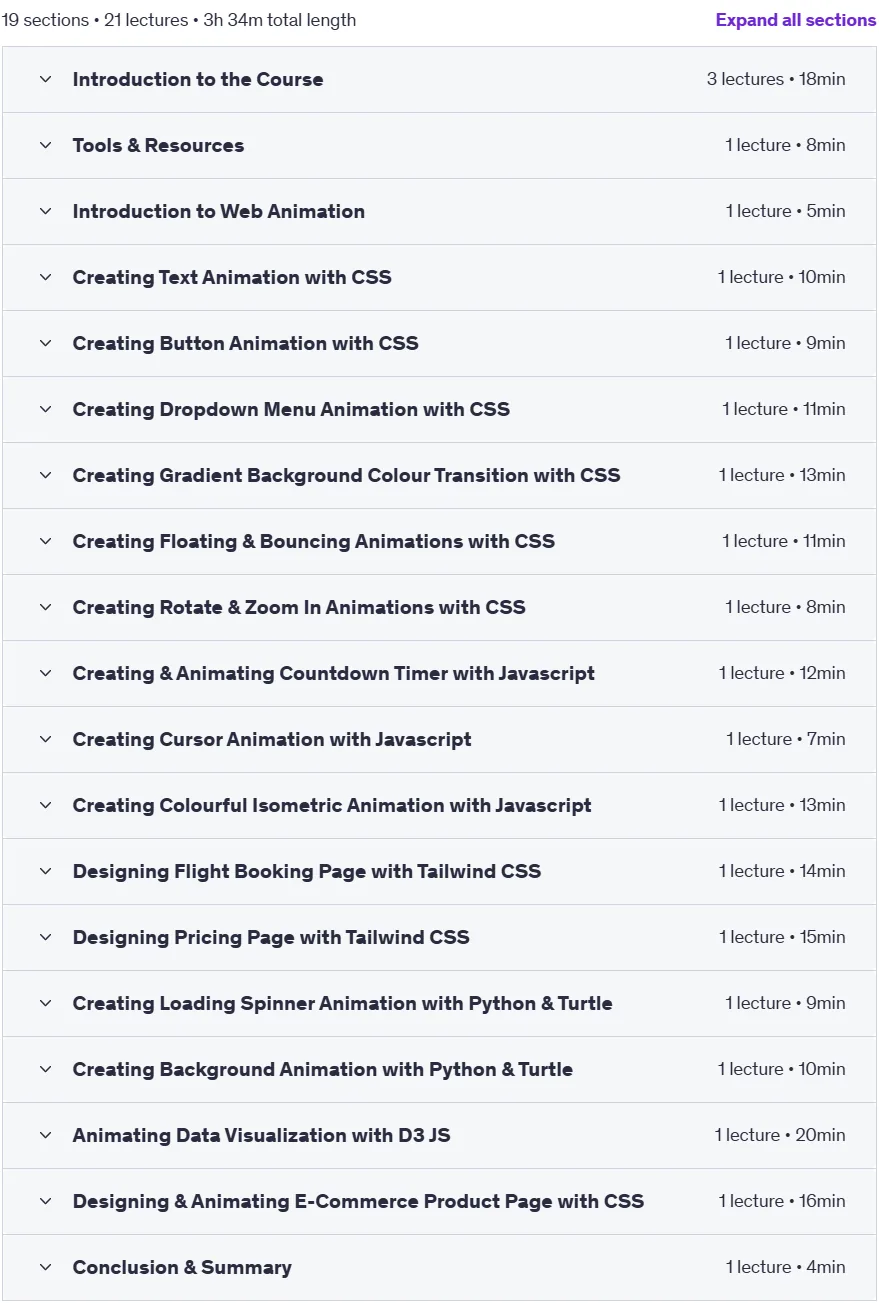
Task: Click chevron icon for Floating & Bouncing Animations
Action: tap(45, 541)
